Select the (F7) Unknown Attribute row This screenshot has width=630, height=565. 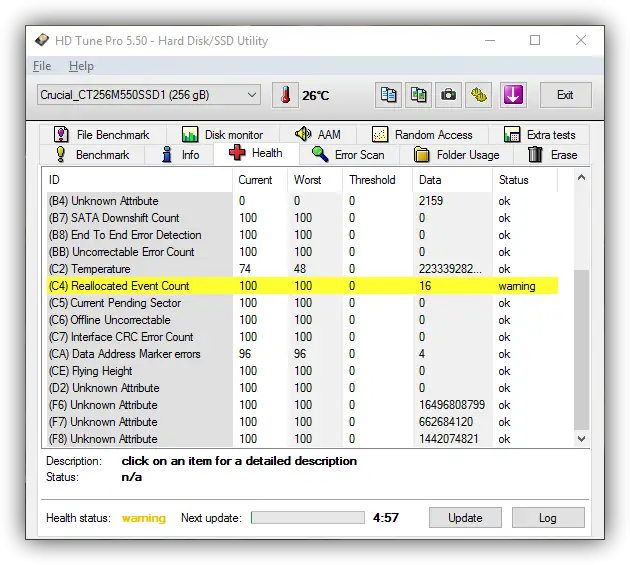click(x=302, y=422)
